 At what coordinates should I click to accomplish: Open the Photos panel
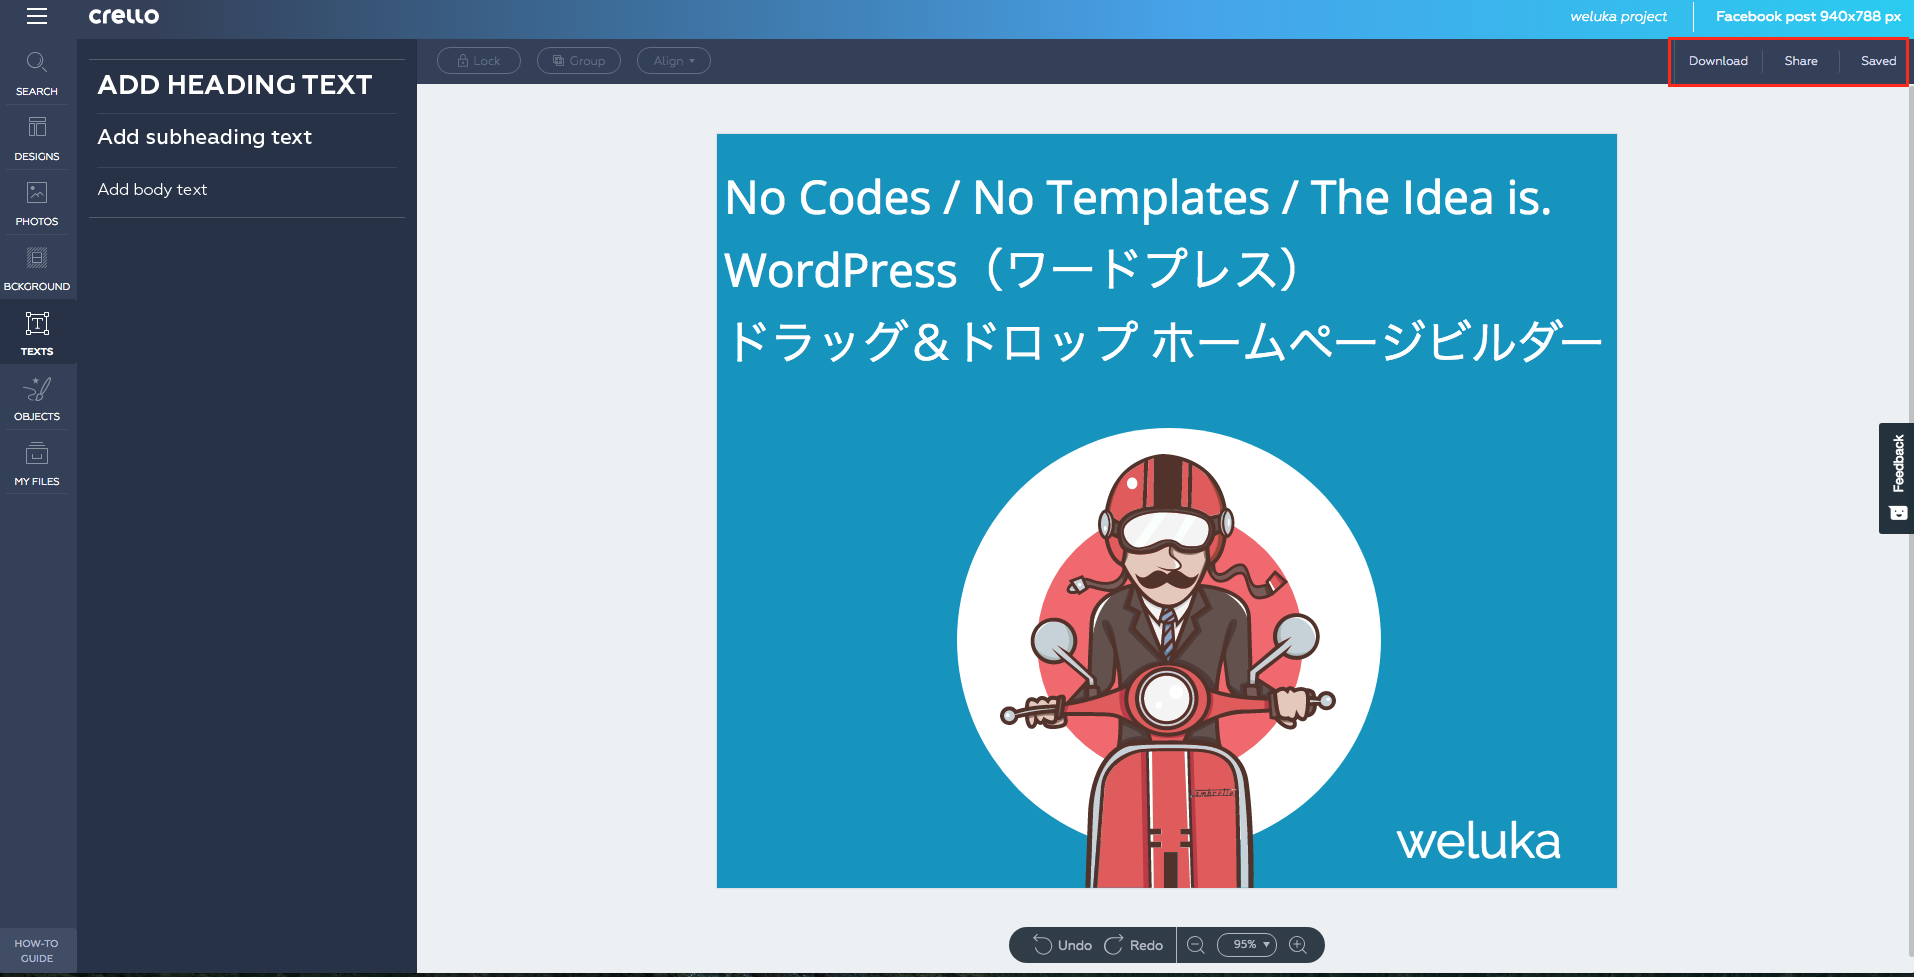click(x=37, y=204)
